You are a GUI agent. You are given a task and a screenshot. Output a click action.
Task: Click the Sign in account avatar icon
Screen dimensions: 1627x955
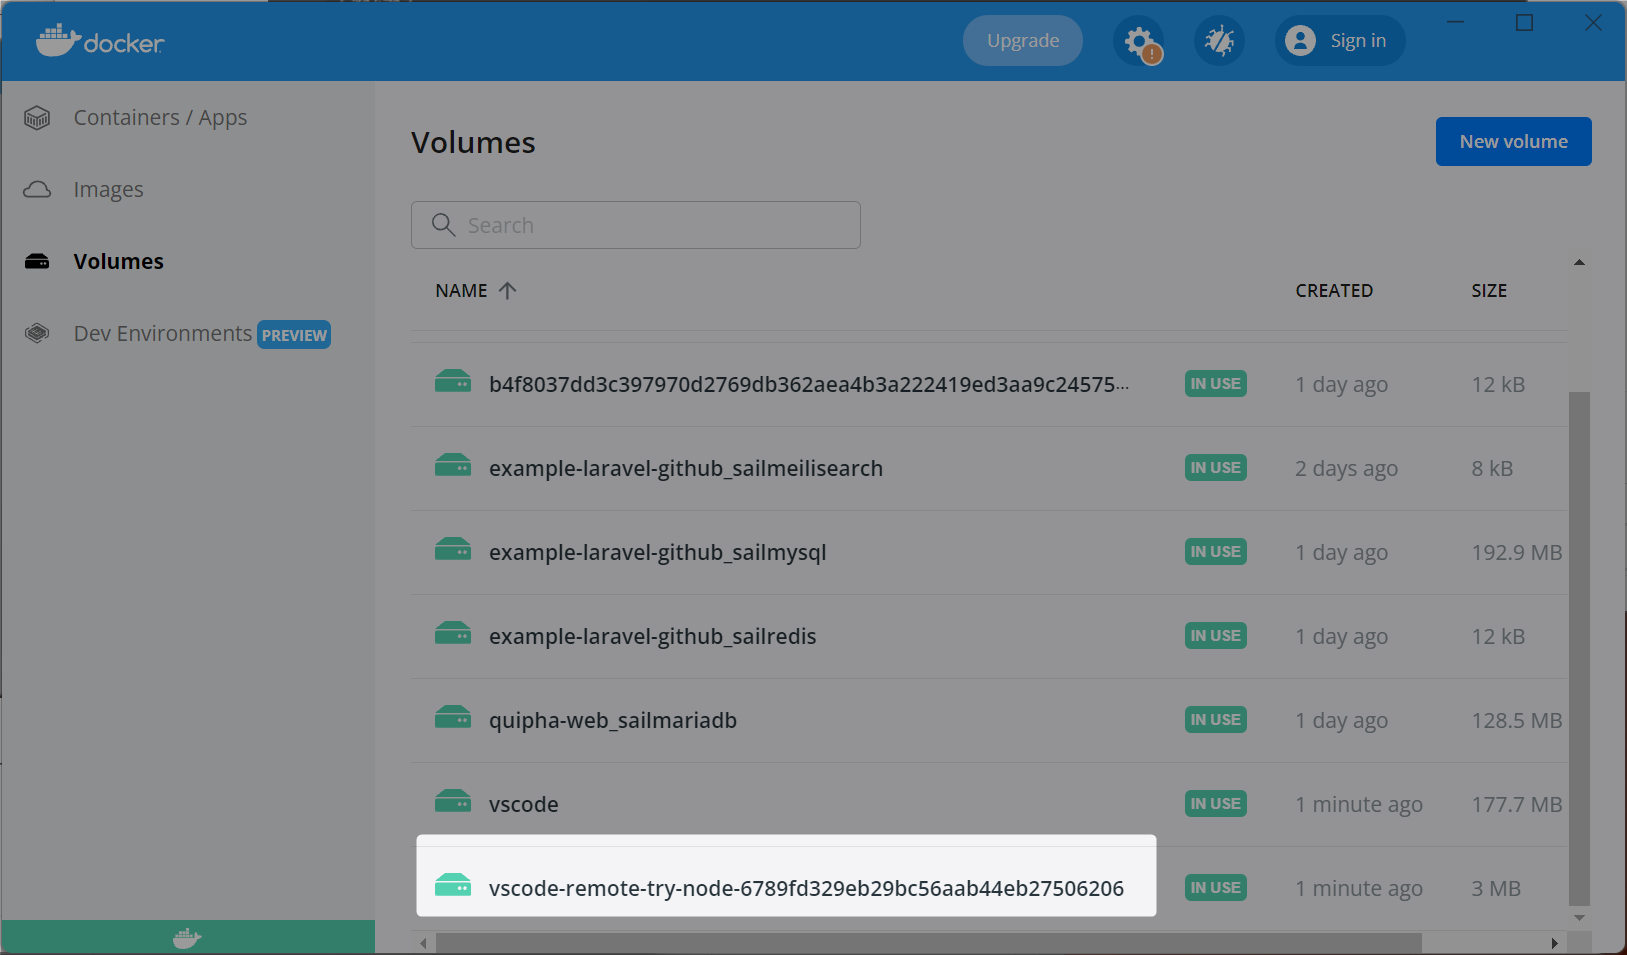tap(1300, 40)
